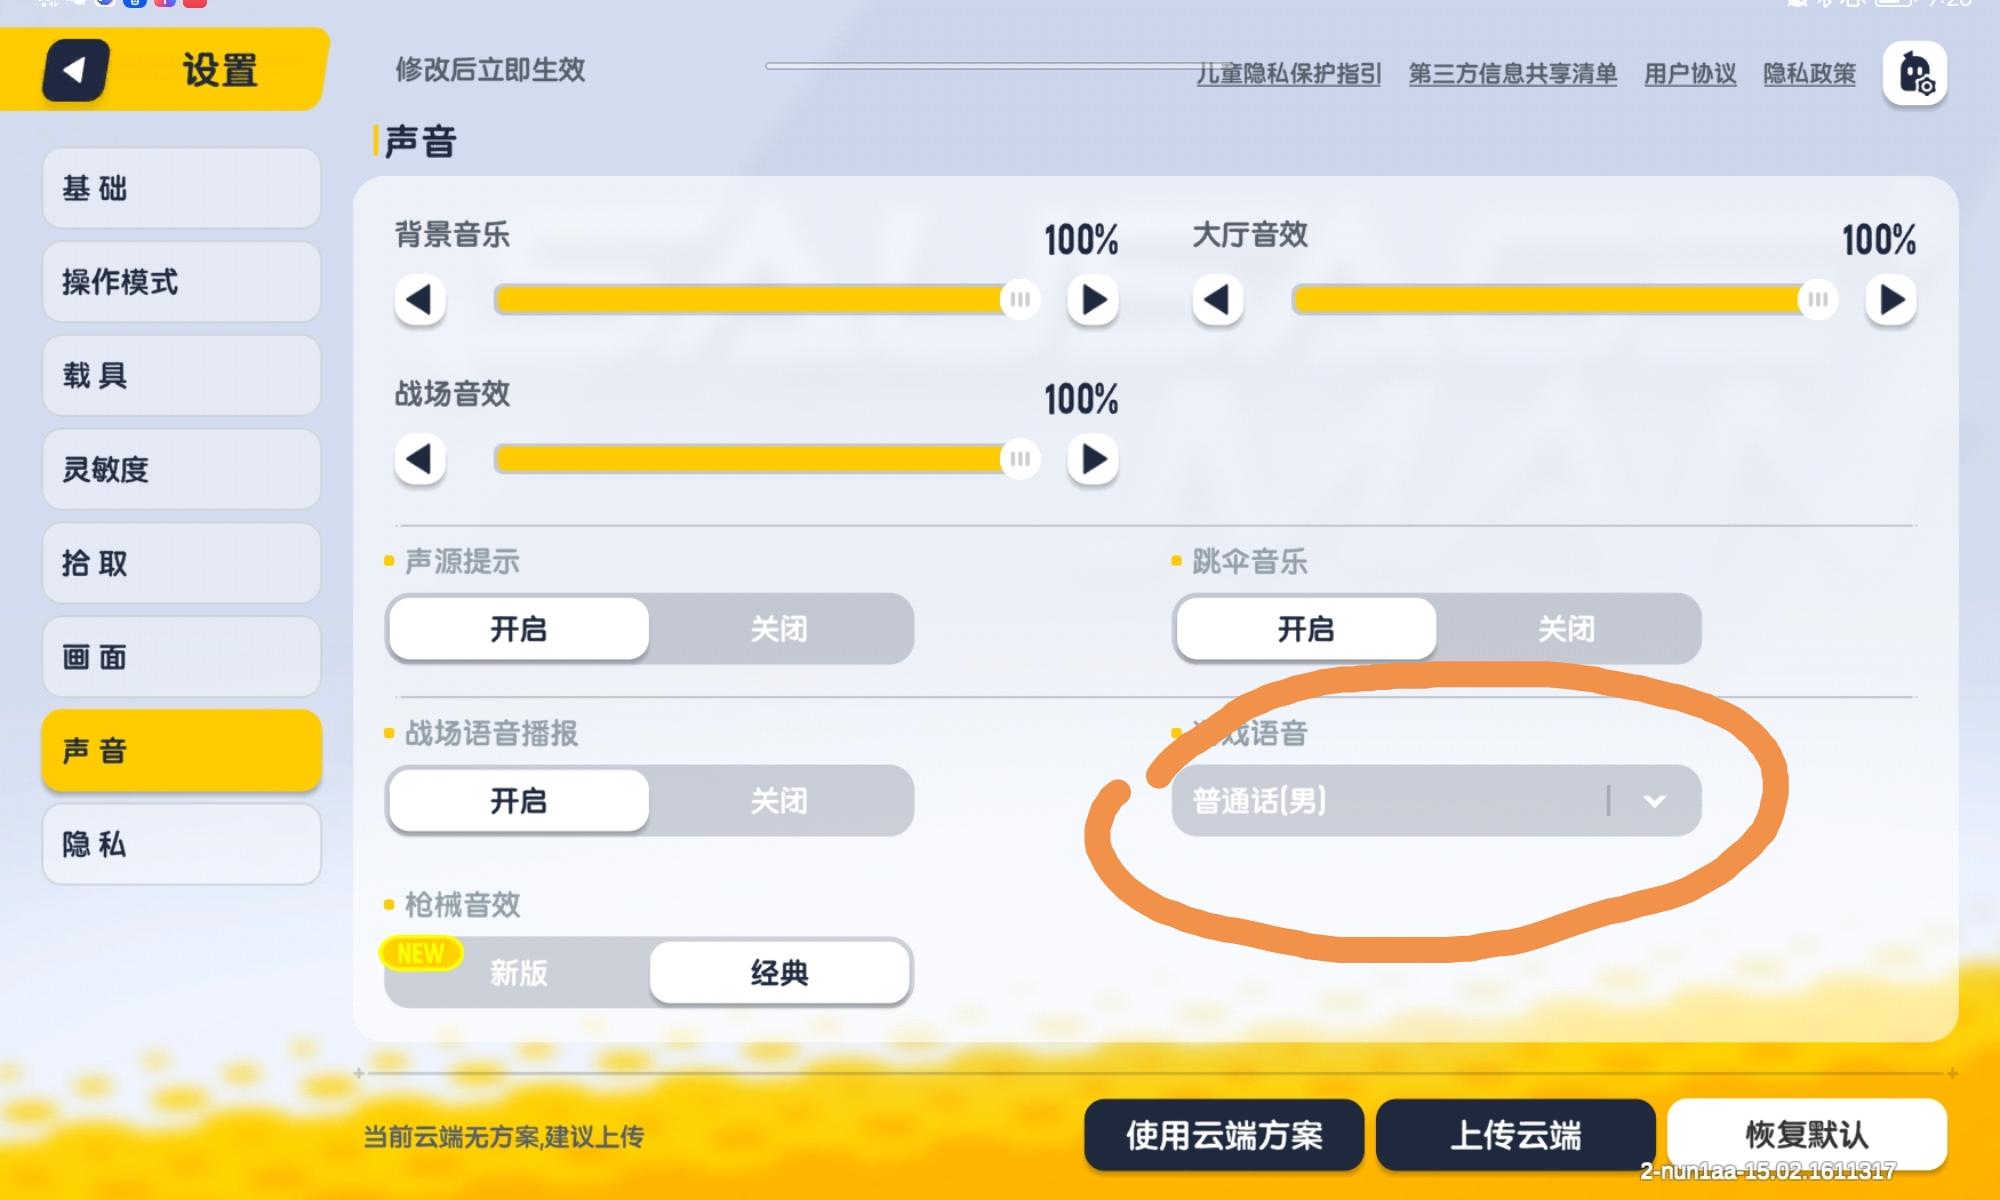Decrease 战场音效 volume with left arrow

click(420, 459)
